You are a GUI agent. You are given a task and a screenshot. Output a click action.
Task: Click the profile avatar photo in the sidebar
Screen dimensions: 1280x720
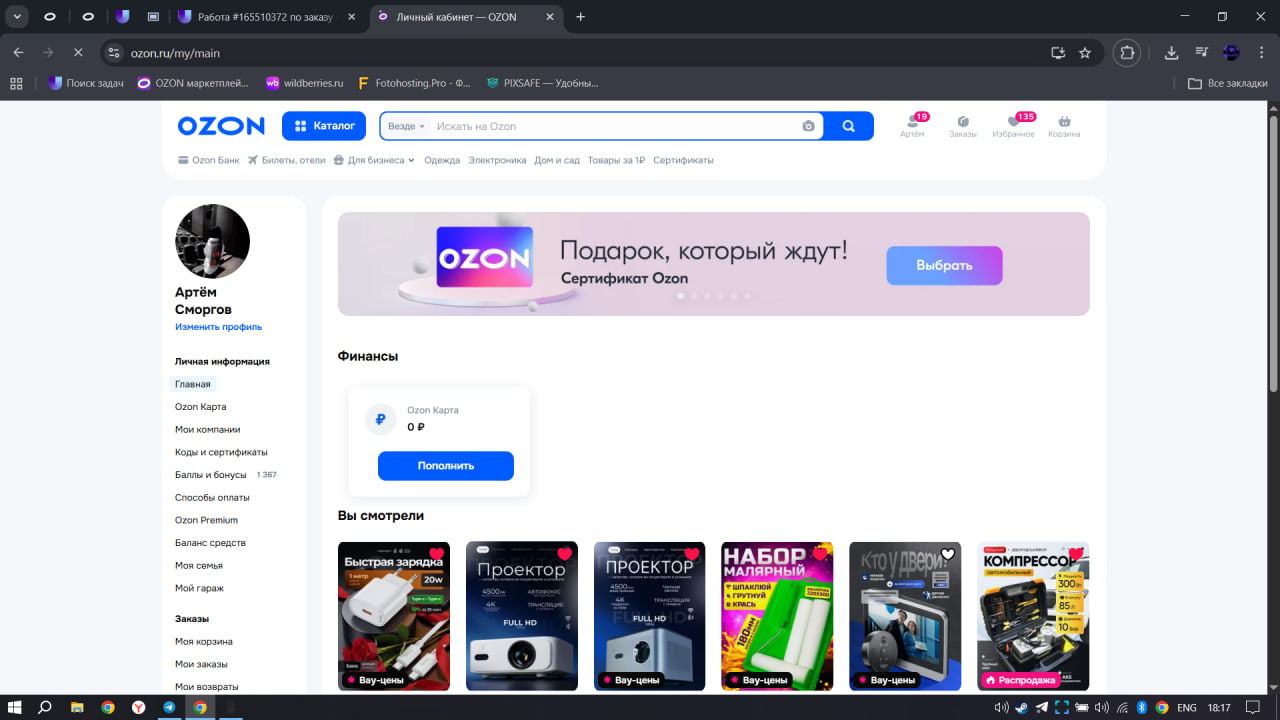(x=212, y=241)
